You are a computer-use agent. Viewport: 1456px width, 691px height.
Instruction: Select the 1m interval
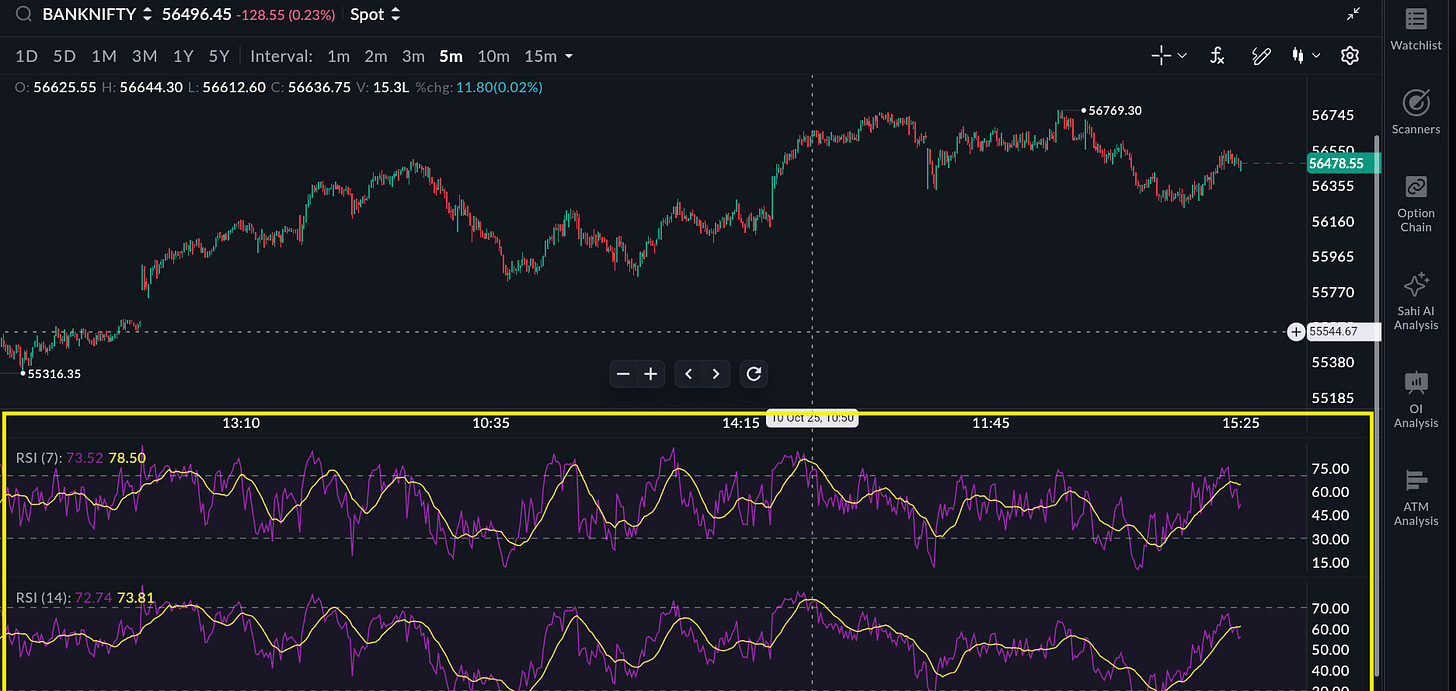click(338, 56)
